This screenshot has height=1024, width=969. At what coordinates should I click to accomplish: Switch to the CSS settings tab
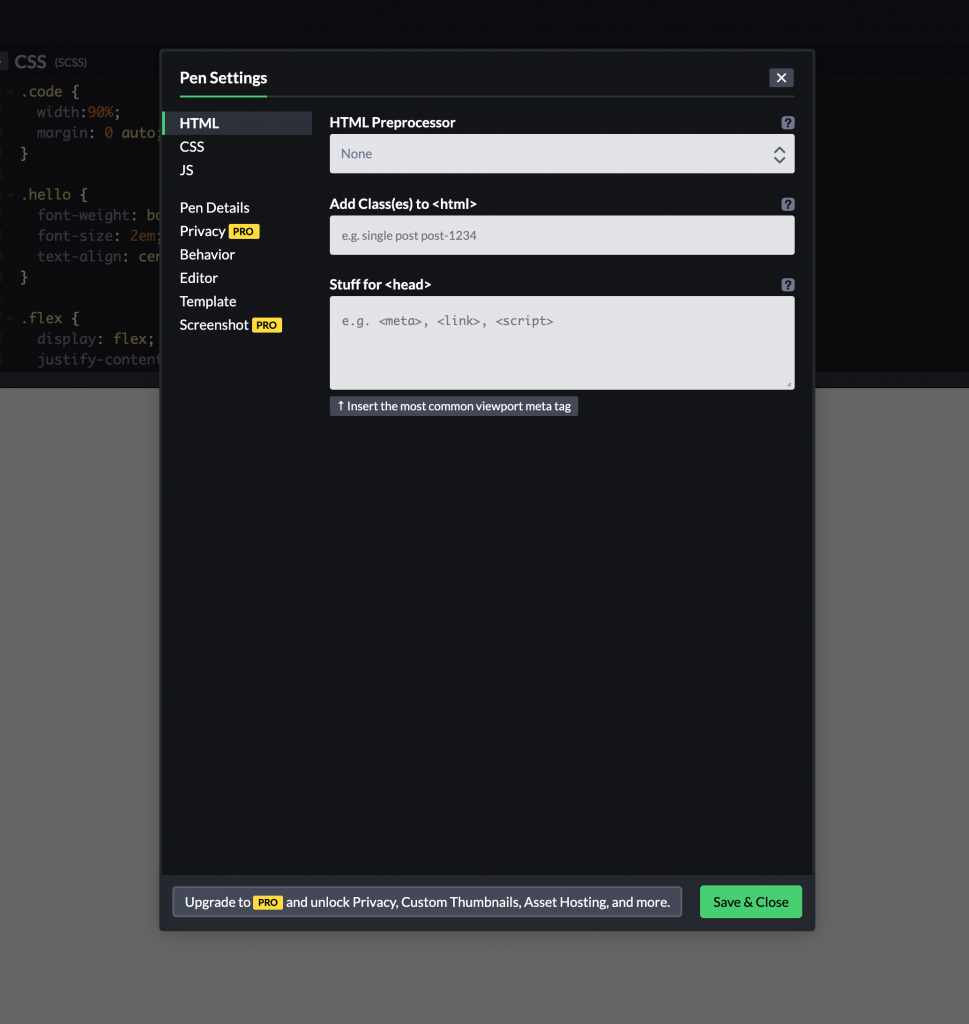point(192,146)
